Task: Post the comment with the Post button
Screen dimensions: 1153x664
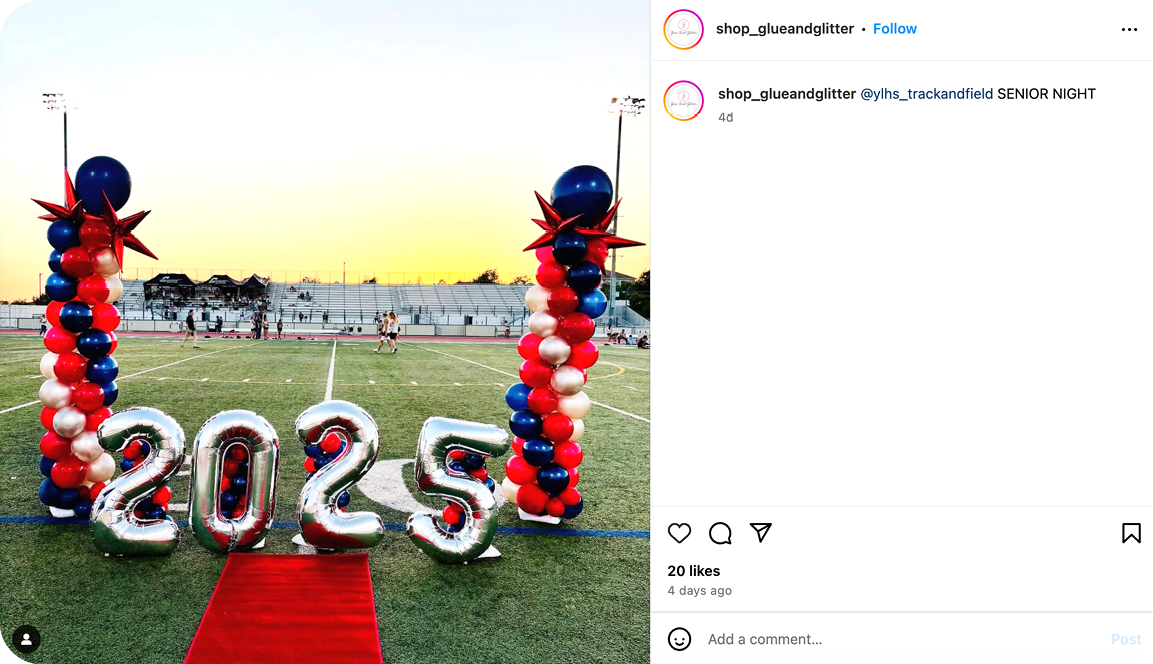Action: pos(1126,639)
